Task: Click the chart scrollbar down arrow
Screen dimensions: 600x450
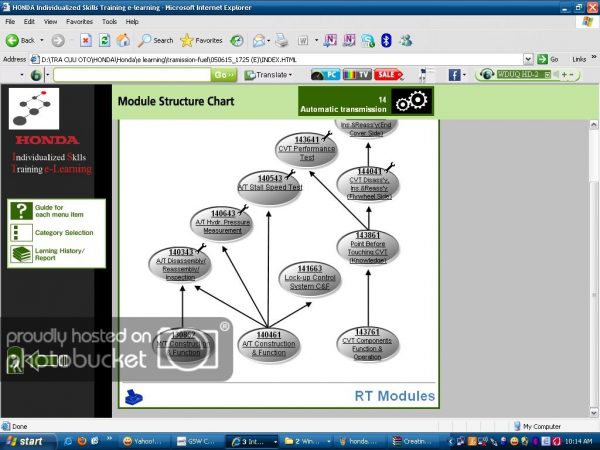Action: pyautogui.click(x=593, y=412)
